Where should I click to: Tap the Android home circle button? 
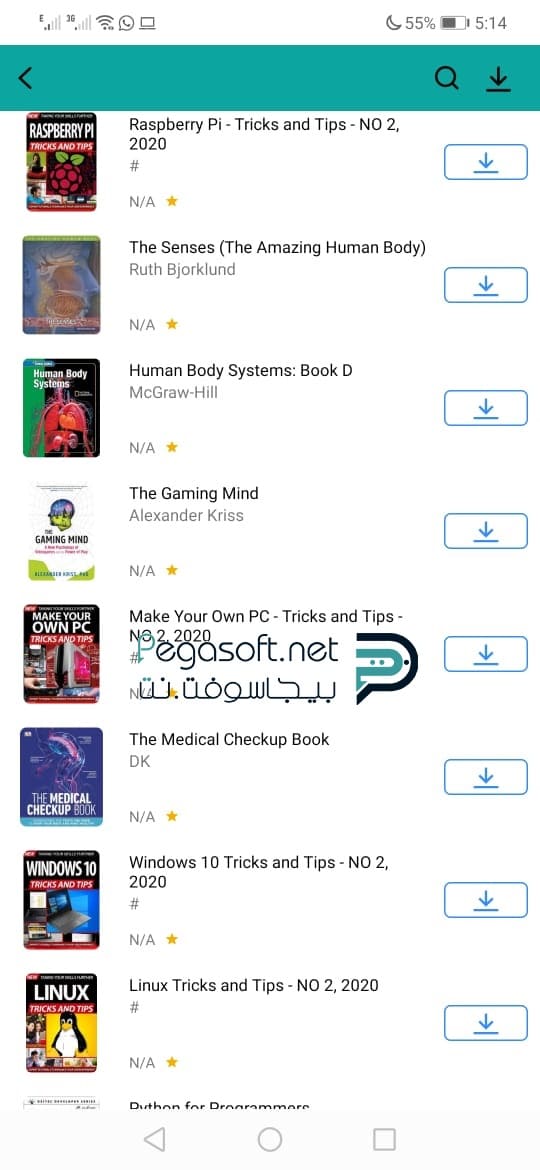click(x=270, y=1139)
